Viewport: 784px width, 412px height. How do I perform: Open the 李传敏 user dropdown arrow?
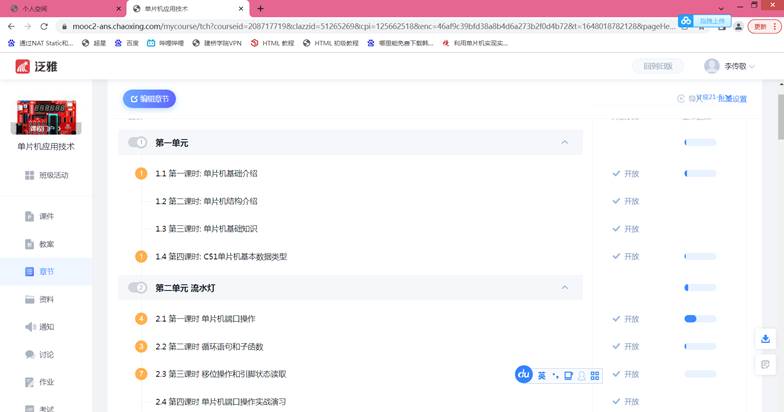(752, 66)
